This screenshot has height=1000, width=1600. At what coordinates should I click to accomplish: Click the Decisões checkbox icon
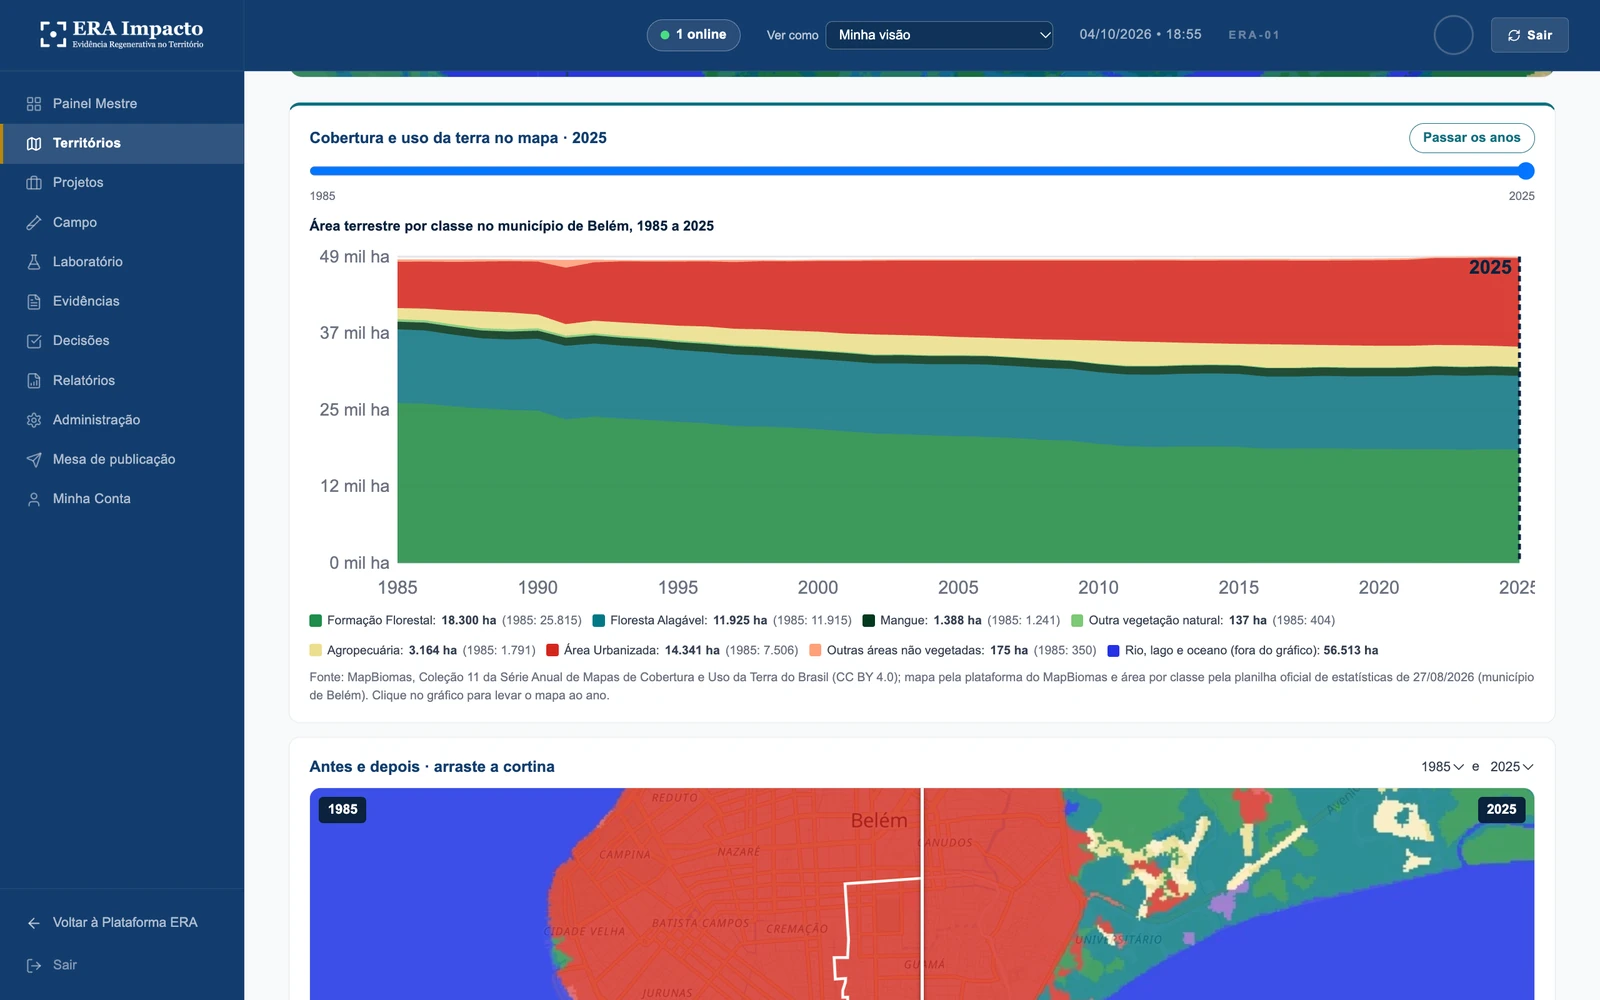[x=34, y=341]
